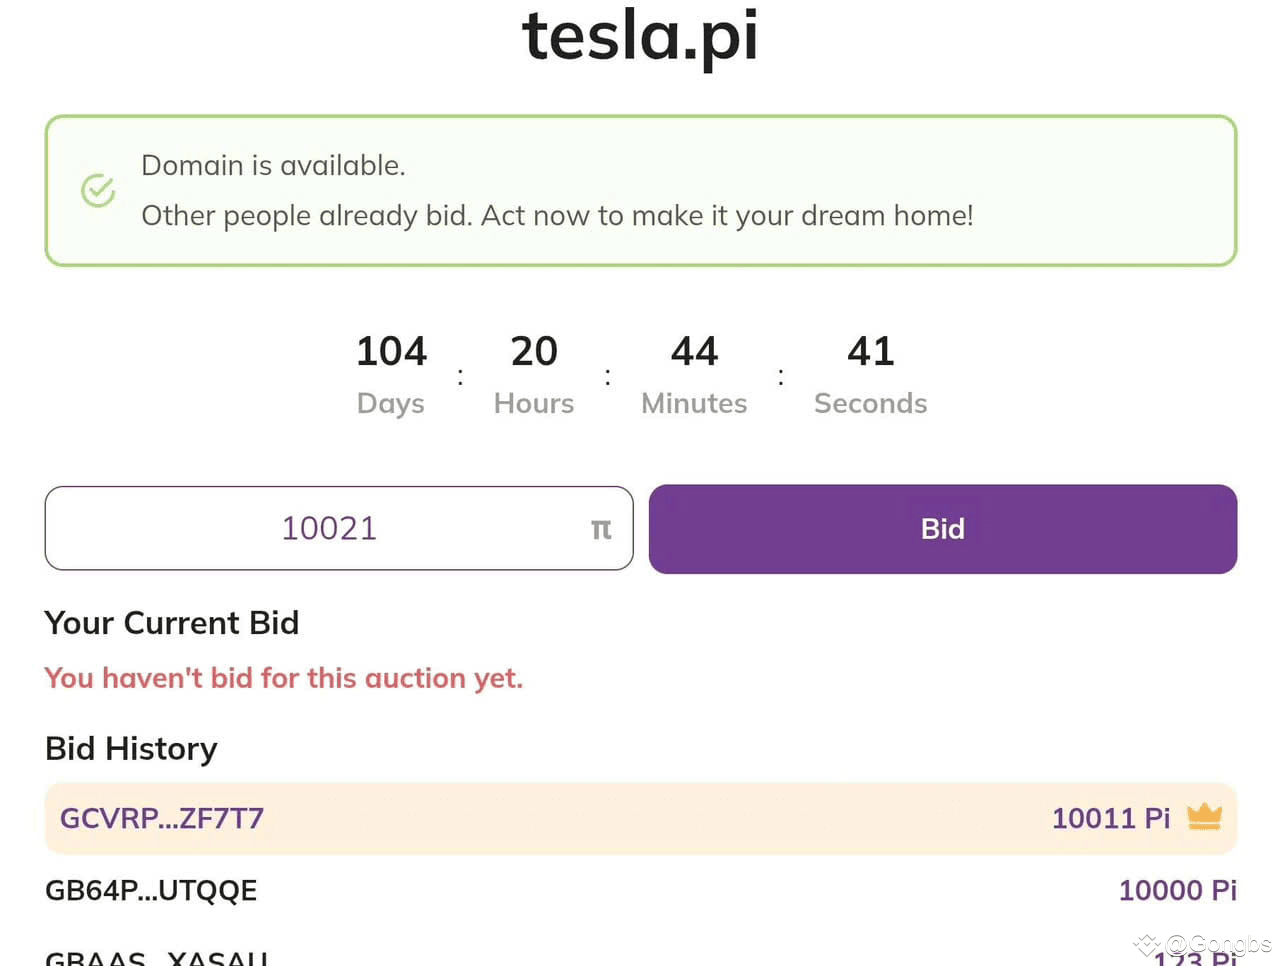Click the crown icon beside top bid
The width and height of the screenshot is (1280, 966).
(x=1204, y=817)
